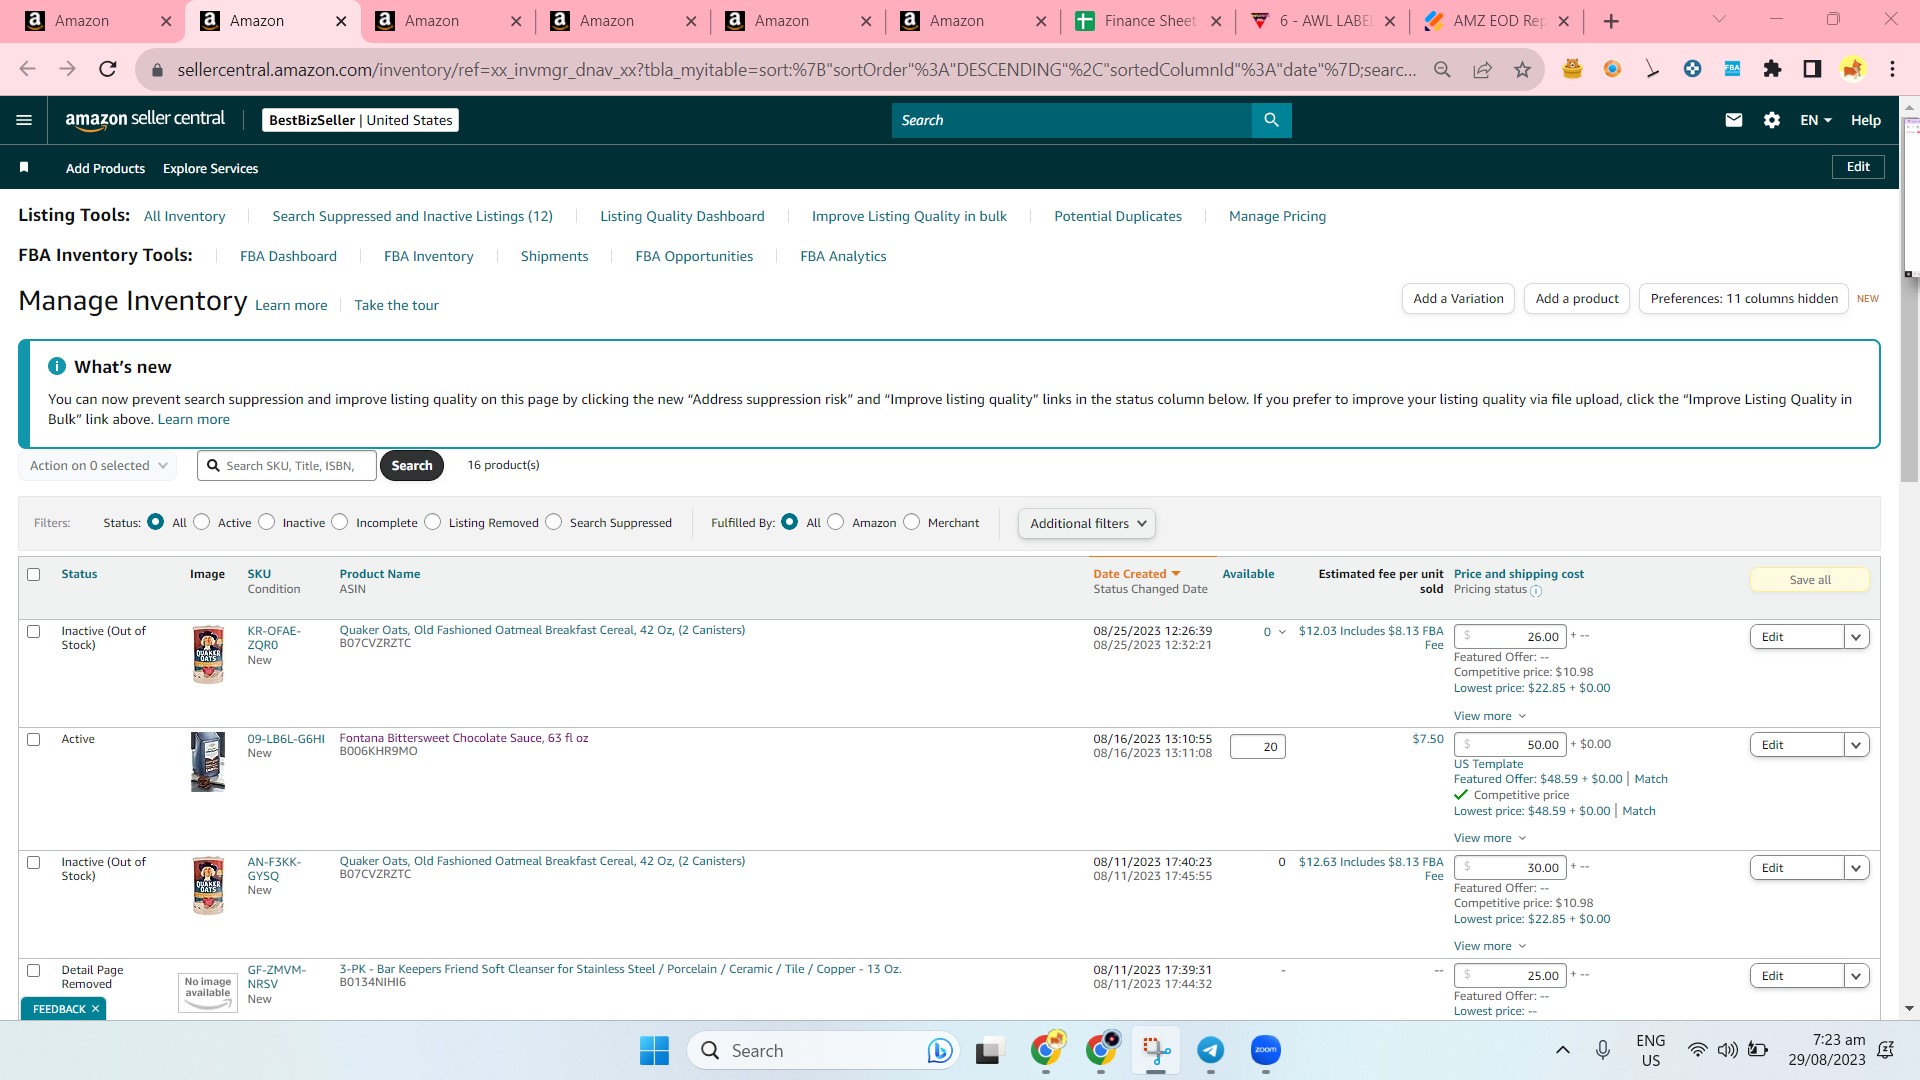Screen dimensions: 1920x1080
Task: Open the Chrome three-dot menu
Action: 1892,69
